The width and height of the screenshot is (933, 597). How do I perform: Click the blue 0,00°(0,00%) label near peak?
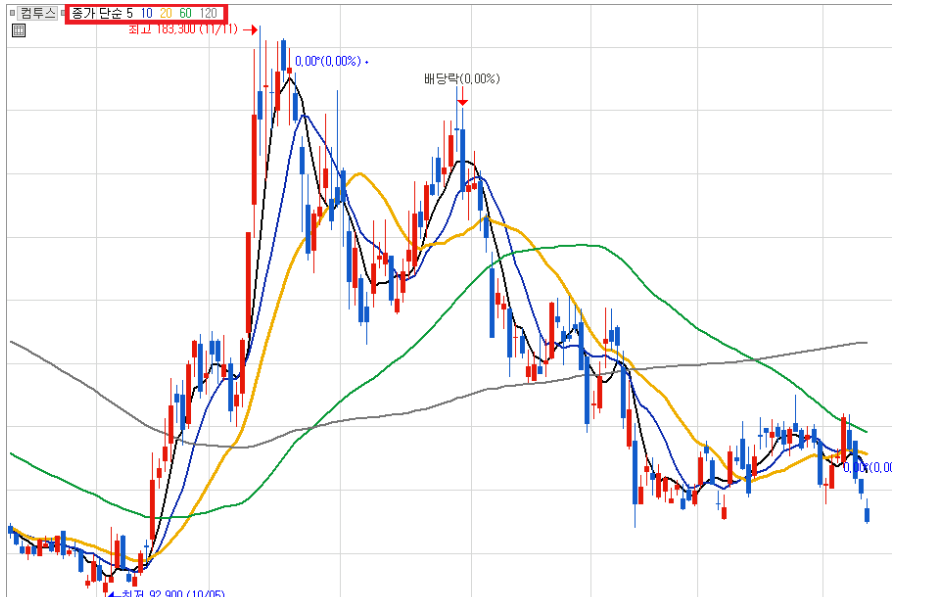(x=328, y=61)
